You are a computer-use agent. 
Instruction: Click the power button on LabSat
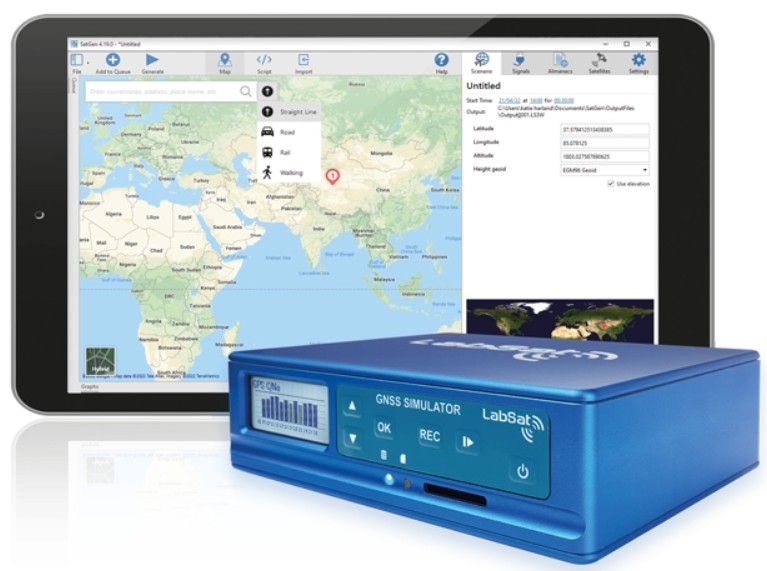(x=522, y=472)
